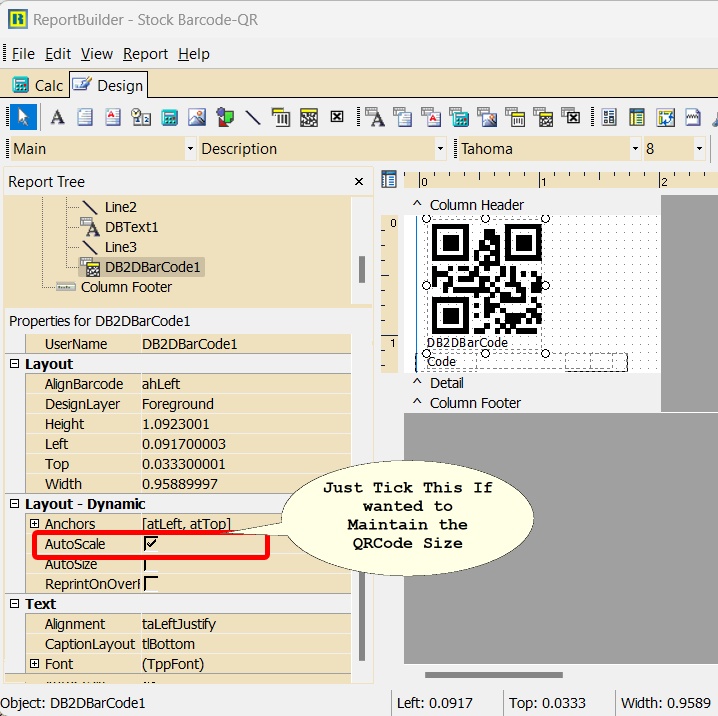Open the Report menu

[x=145, y=54]
